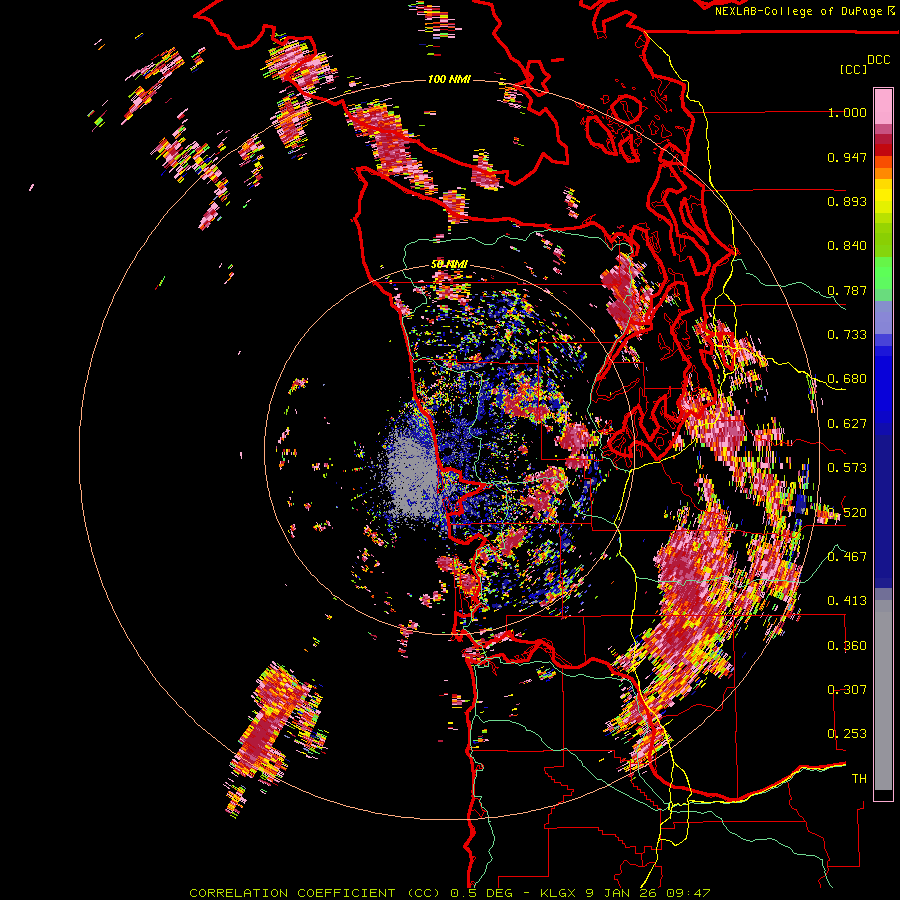900x900 pixels.
Task: Pick the yellow color bar segment
Action: pyautogui.click(x=883, y=196)
